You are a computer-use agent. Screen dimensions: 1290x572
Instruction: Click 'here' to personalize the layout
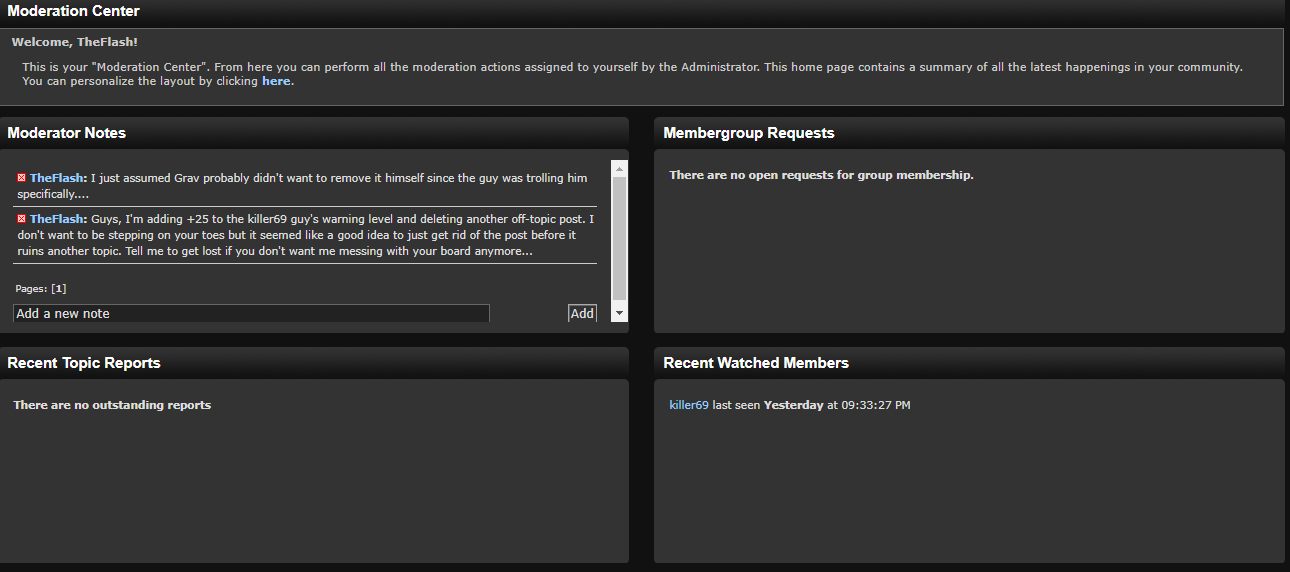click(x=276, y=81)
